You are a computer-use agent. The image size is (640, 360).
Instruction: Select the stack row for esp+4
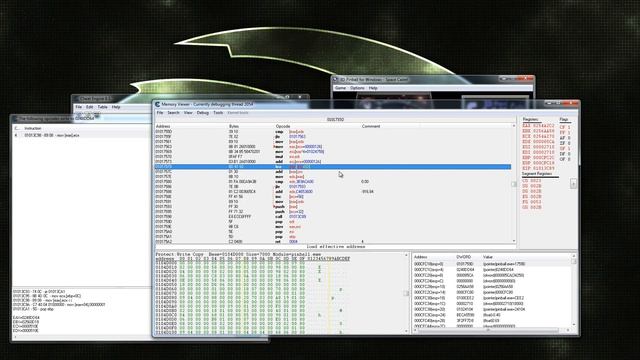coord(491,270)
